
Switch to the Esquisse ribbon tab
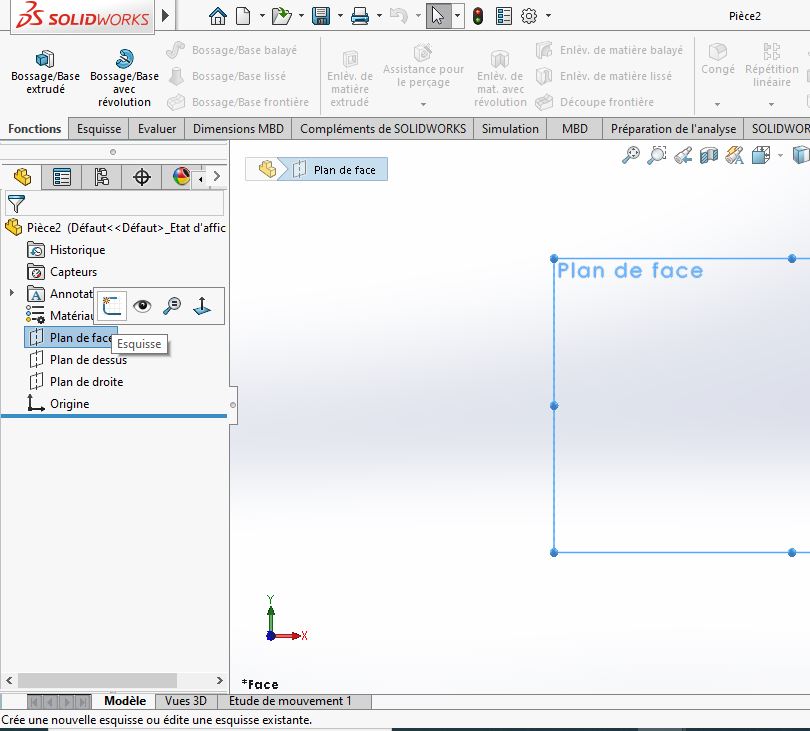pos(99,129)
